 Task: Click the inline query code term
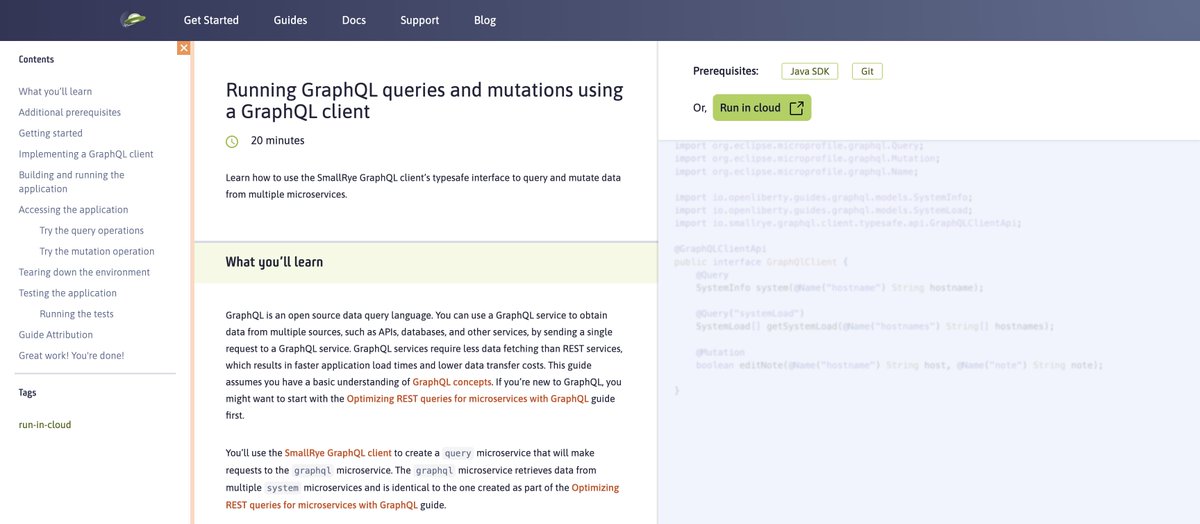pos(457,453)
